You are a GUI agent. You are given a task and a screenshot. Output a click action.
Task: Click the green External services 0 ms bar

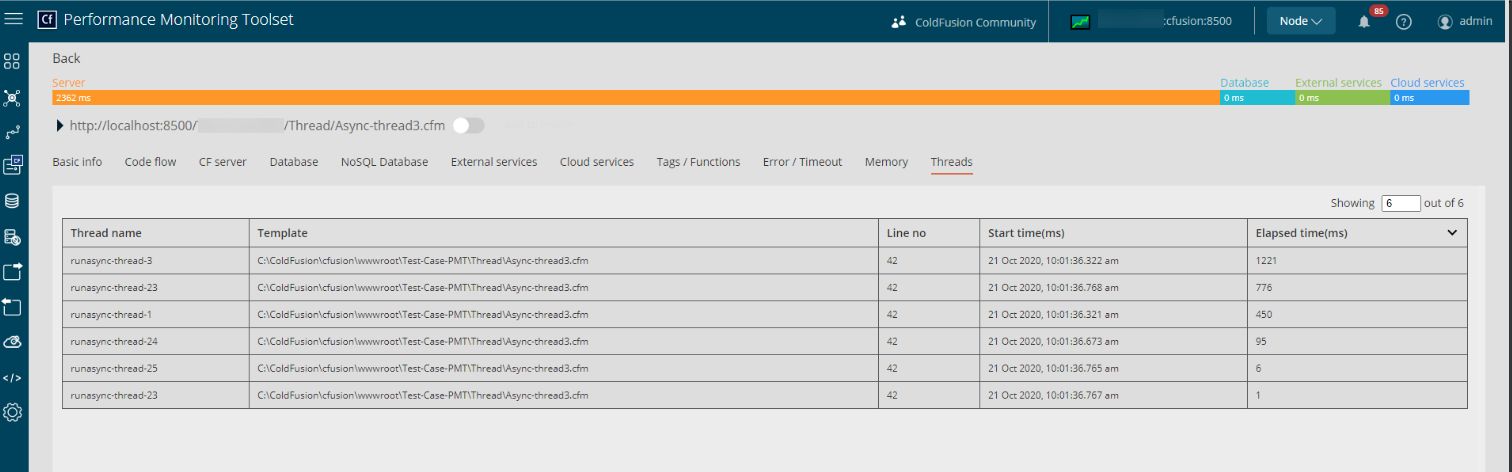click(1342, 98)
